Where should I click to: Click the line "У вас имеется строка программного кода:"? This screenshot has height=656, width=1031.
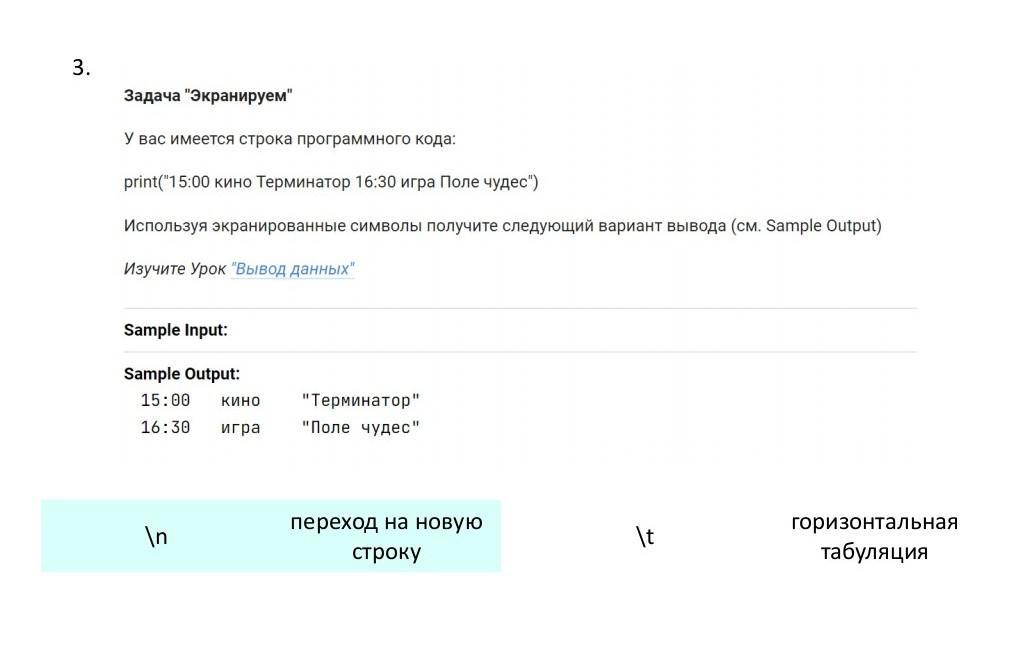pos(289,139)
